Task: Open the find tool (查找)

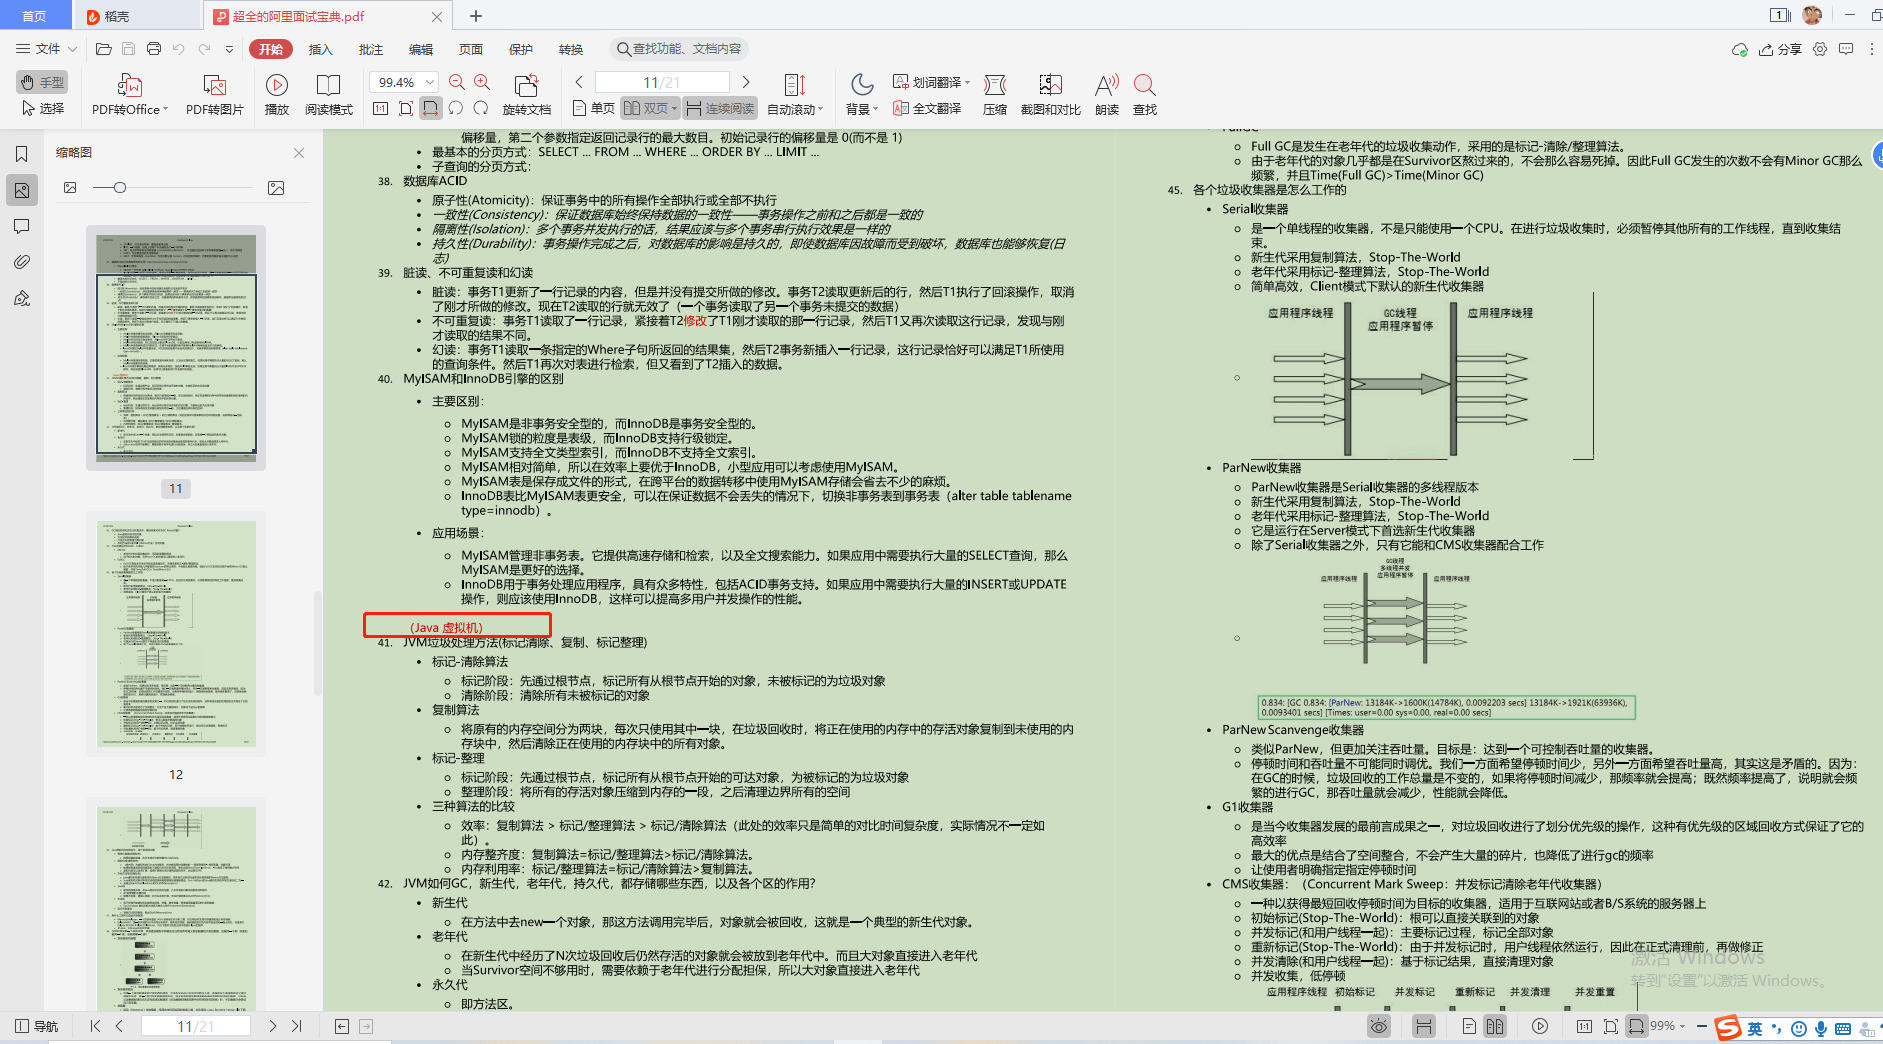Action: click(x=1145, y=95)
